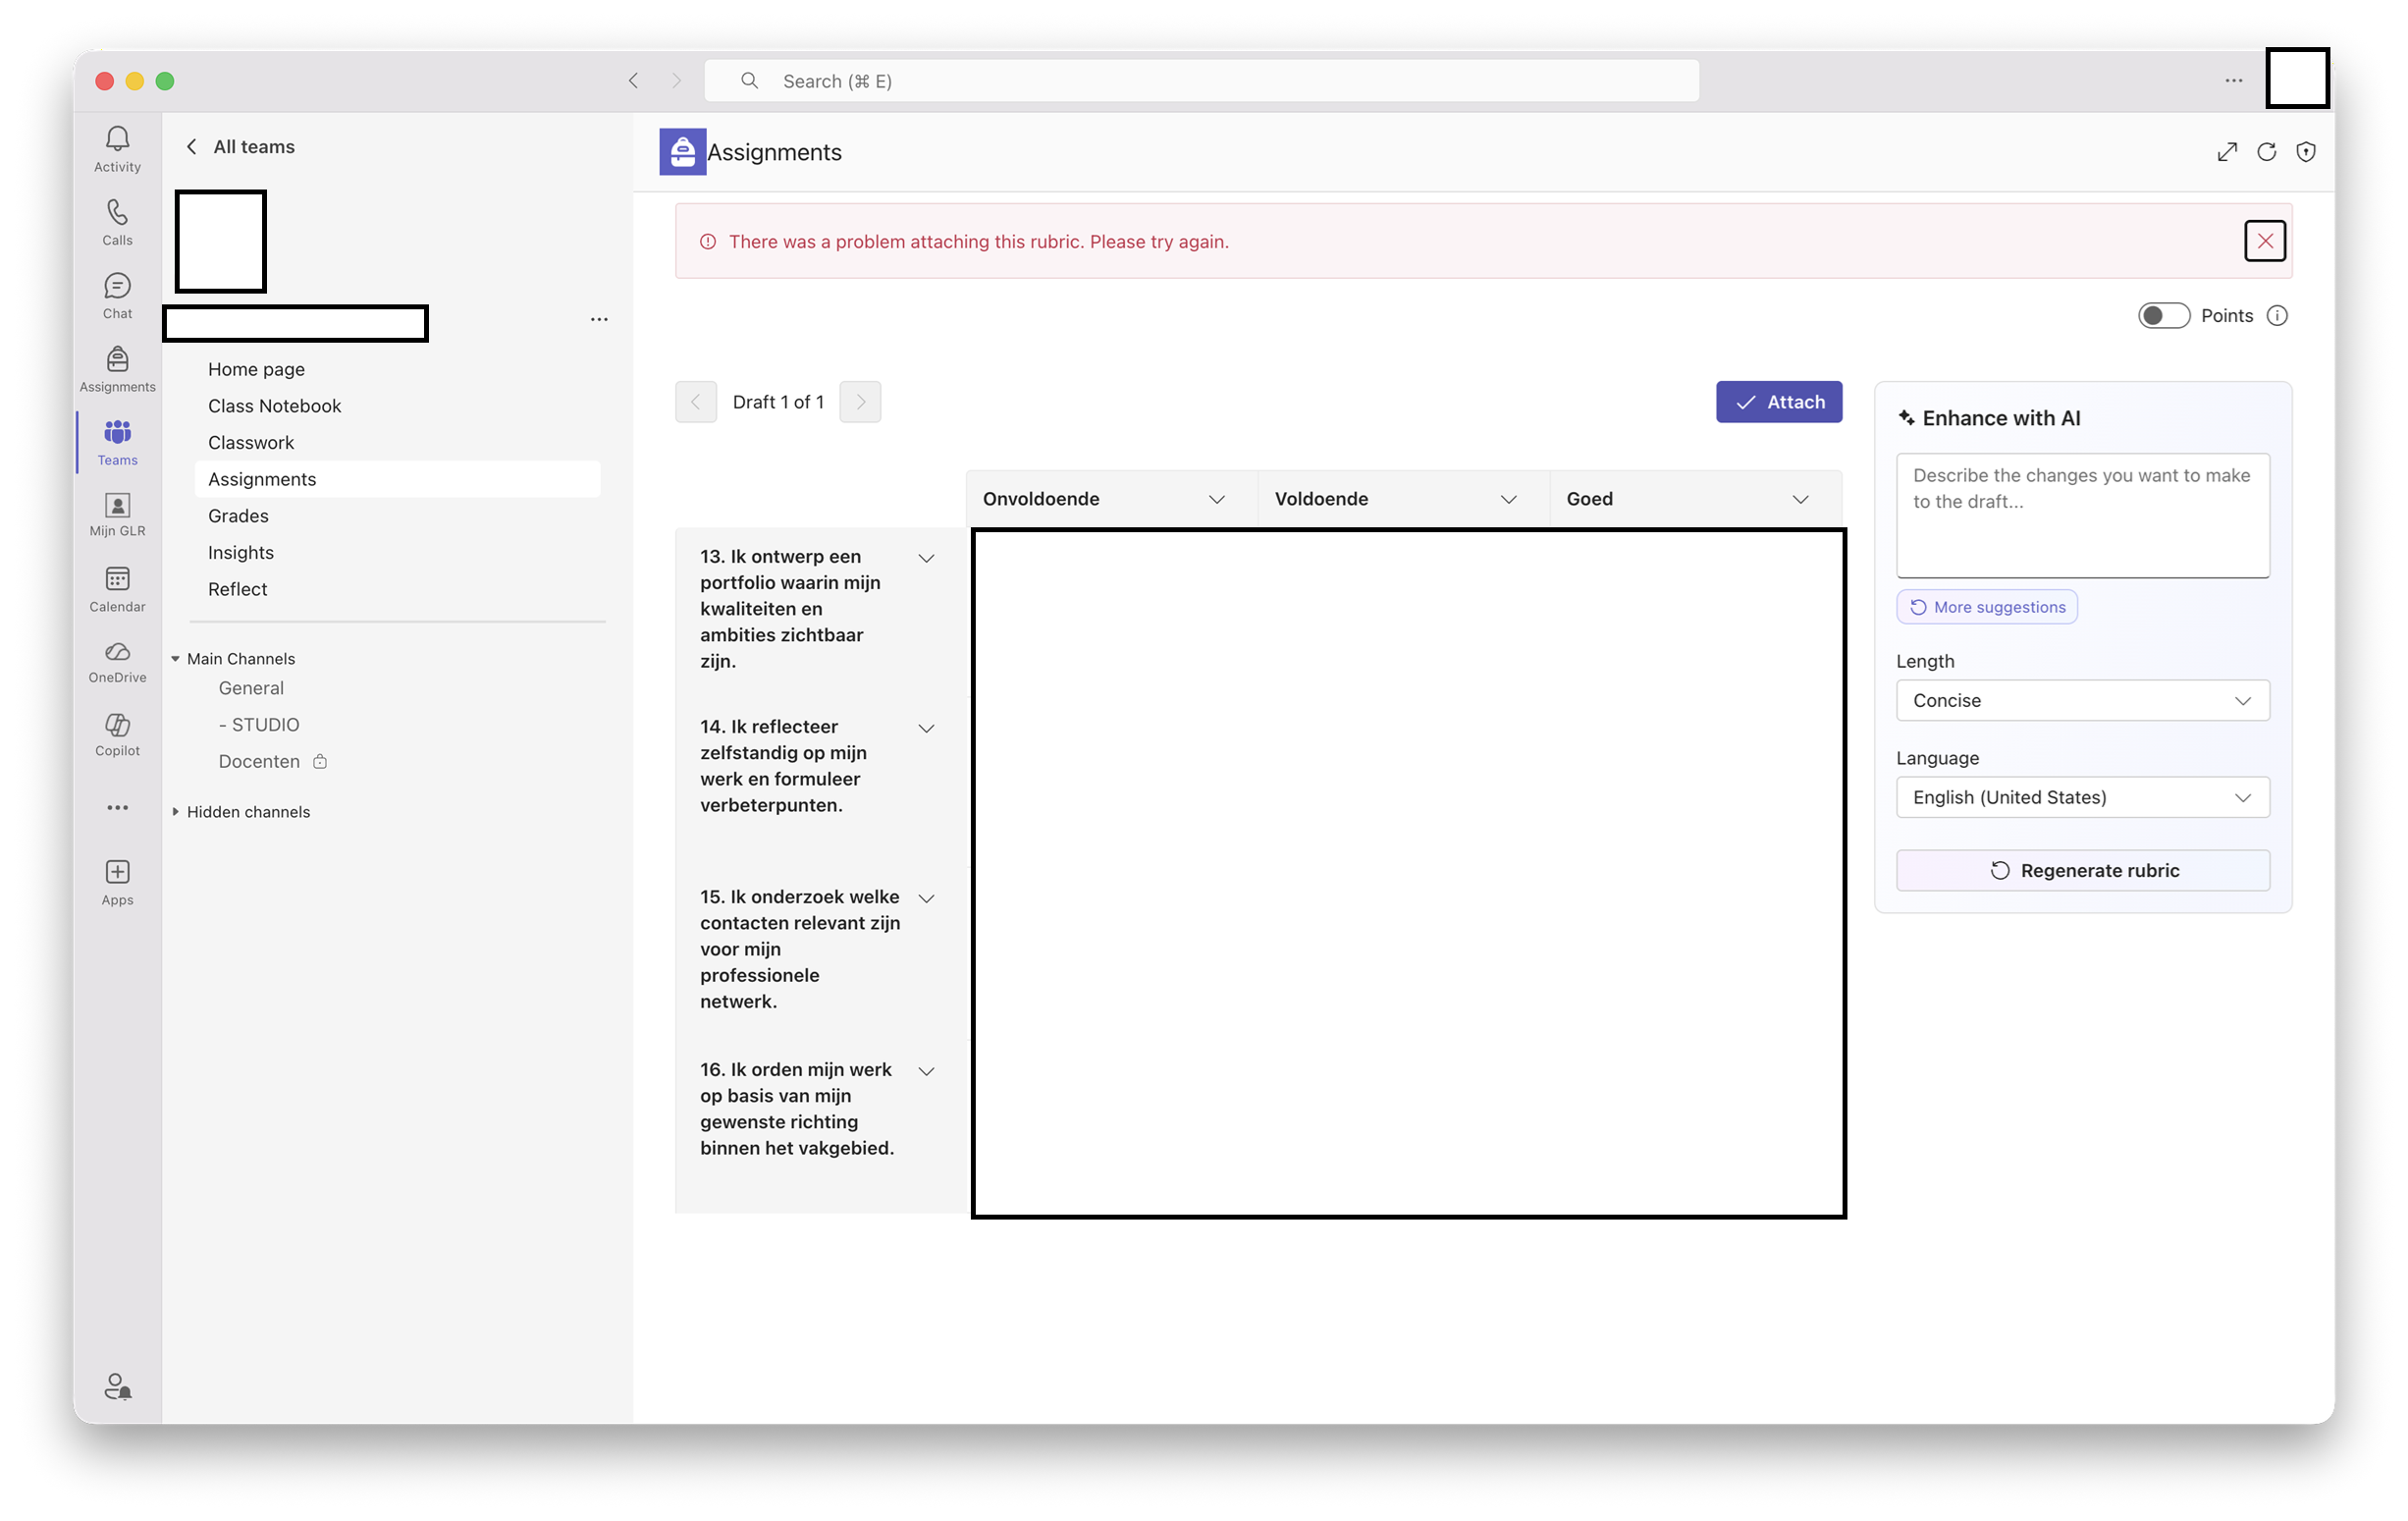Screen dimensions: 2408x1521
Task: Show more apps ellipsis in sidebar
Action: pos(117,807)
